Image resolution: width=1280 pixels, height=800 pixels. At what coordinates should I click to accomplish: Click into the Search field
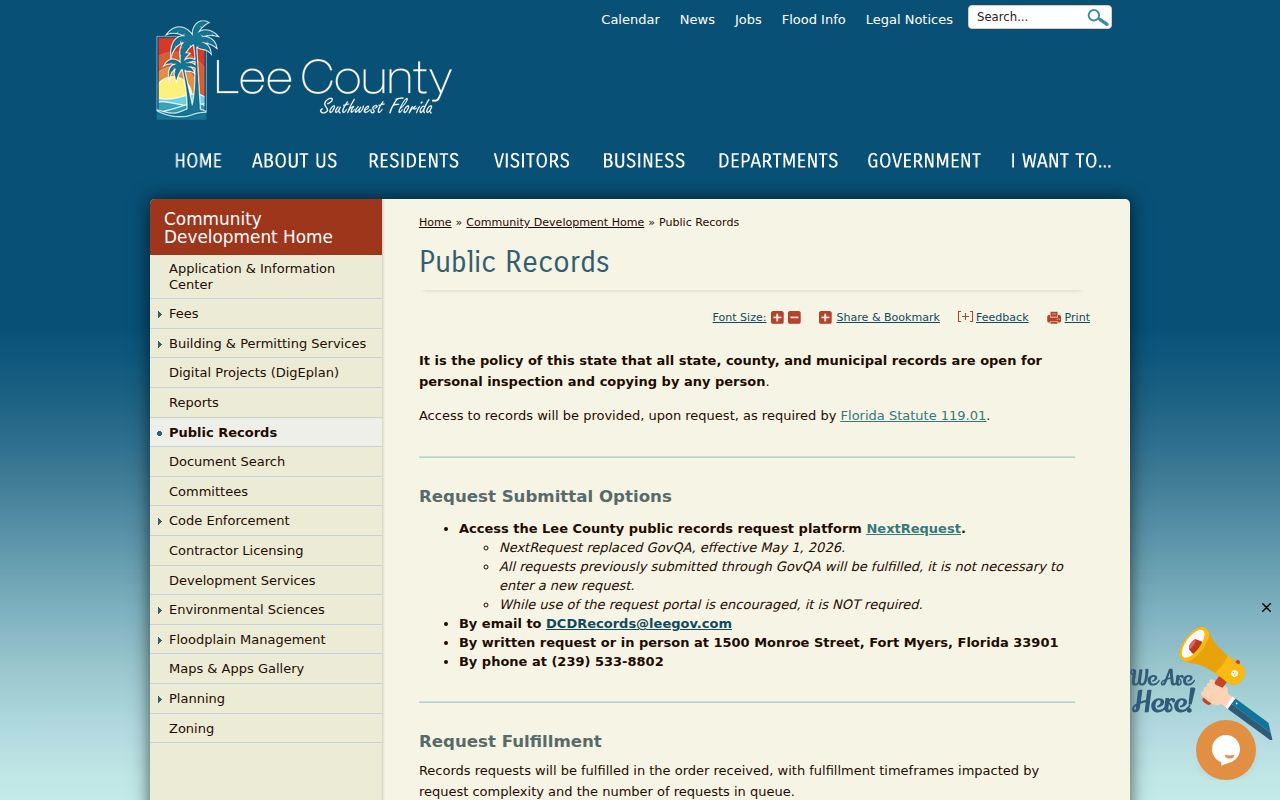coord(1029,17)
